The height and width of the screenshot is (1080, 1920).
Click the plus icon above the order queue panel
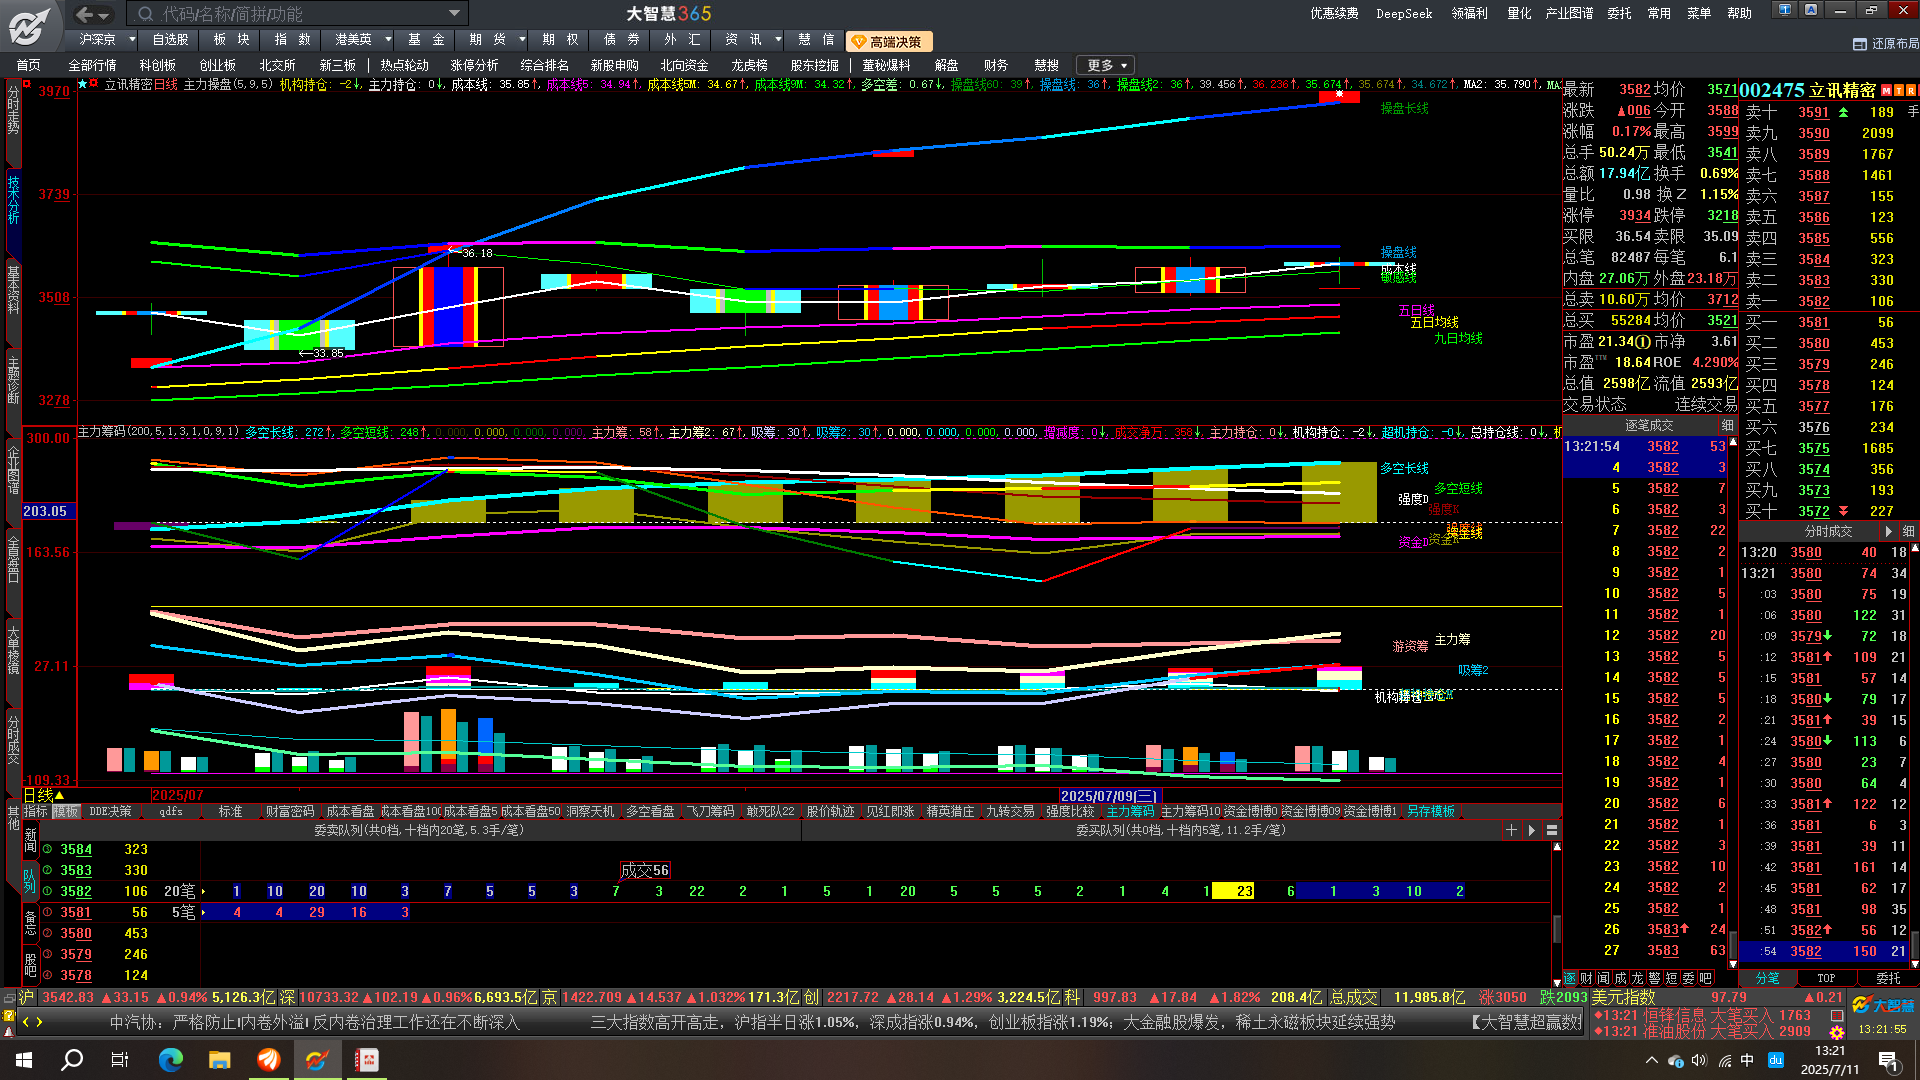click(x=1511, y=830)
